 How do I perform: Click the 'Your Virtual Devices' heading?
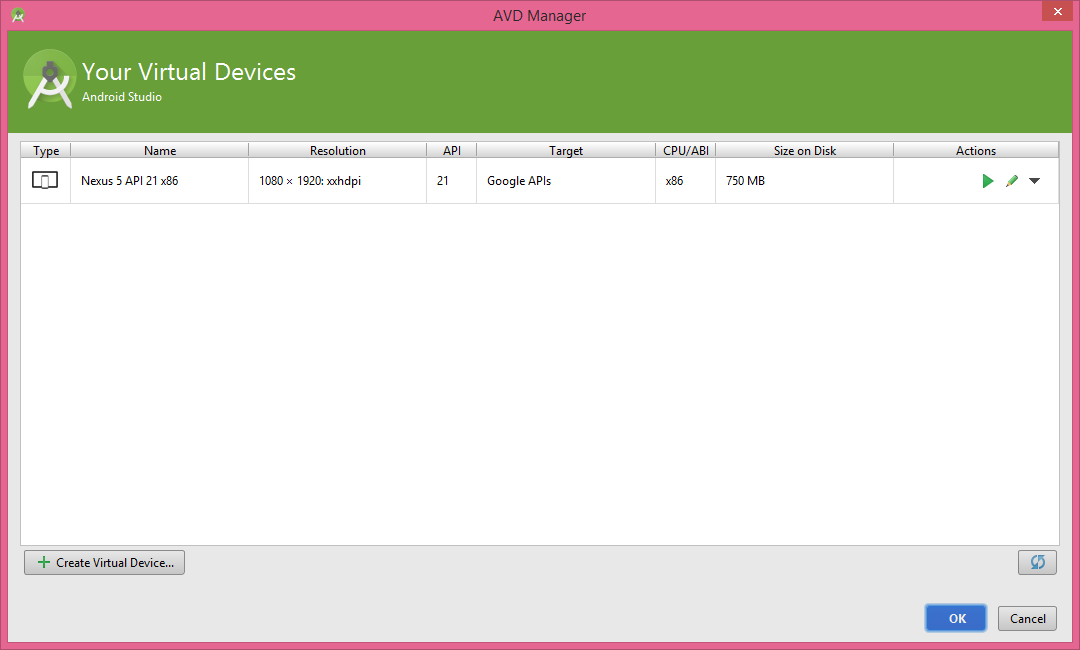(189, 72)
